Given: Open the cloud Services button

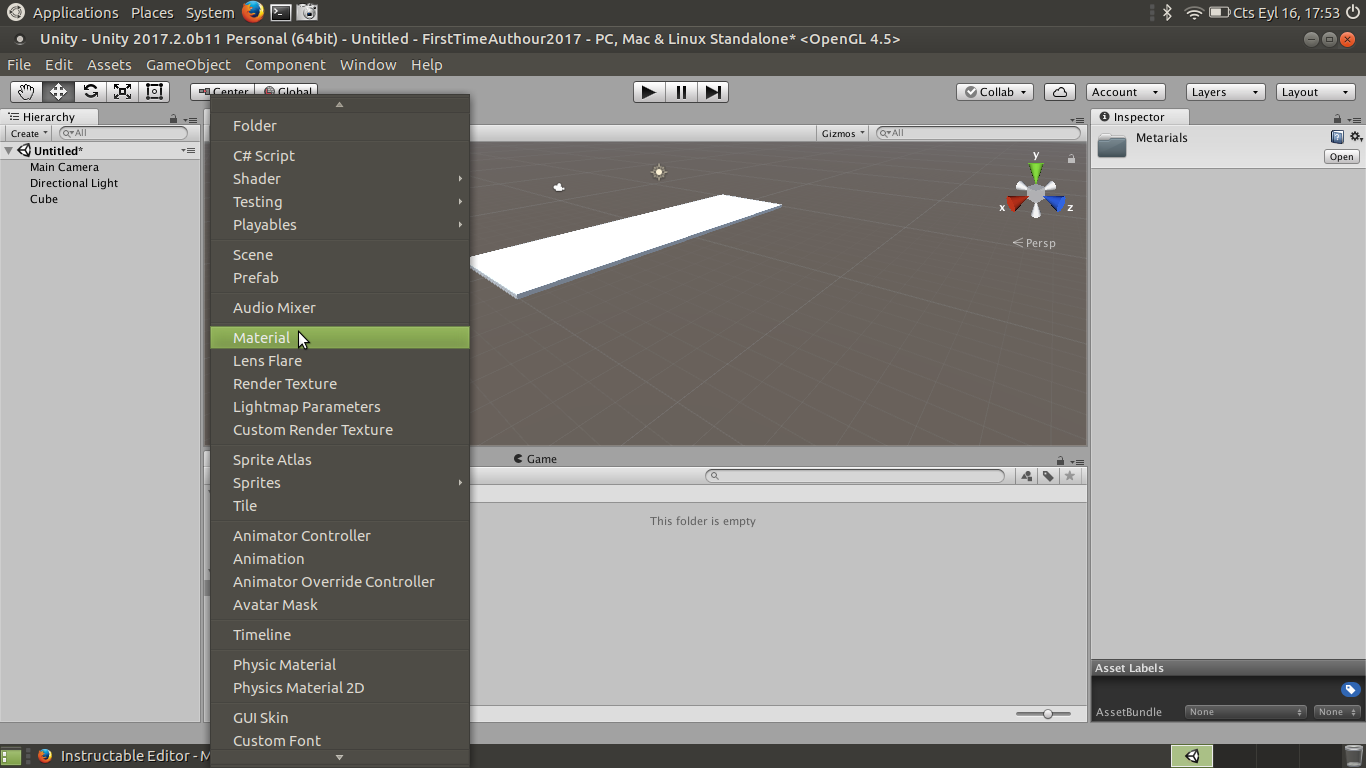Looking at the screenshot, I should pos(1060,92).
